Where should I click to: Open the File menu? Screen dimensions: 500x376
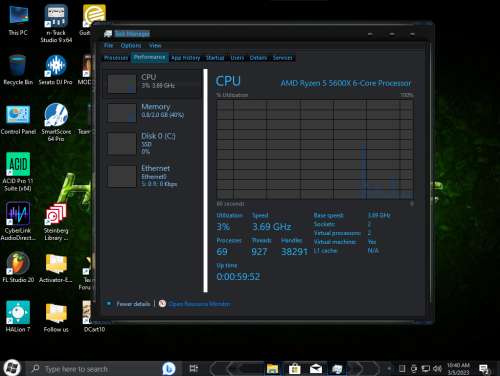pyautogui.click(x=108, y=45)
